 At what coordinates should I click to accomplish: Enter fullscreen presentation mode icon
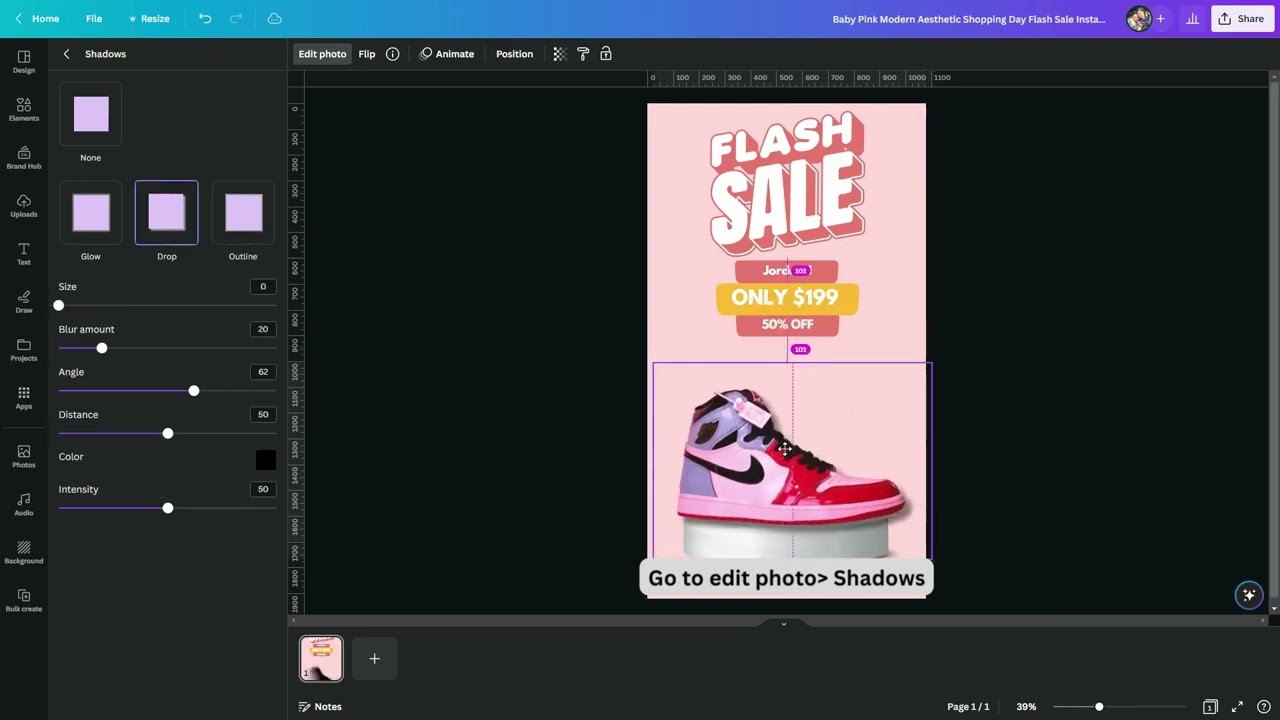tap(1237, 707)
